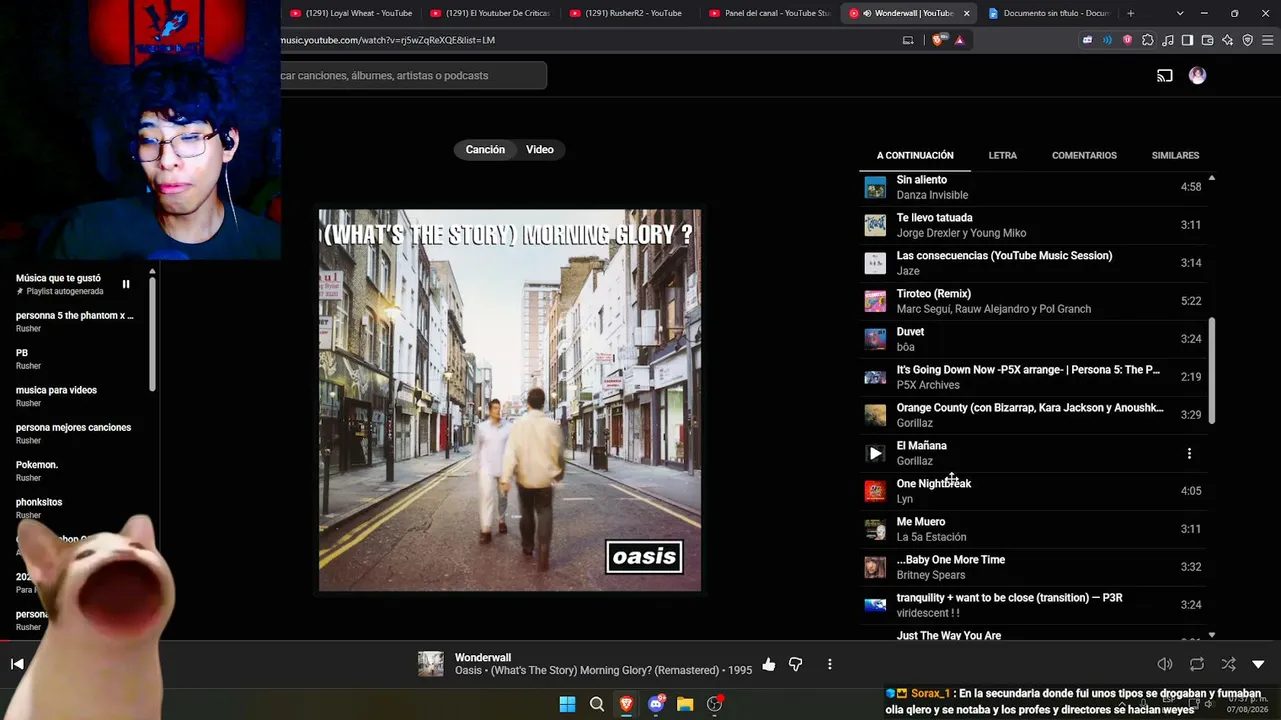Viewport: 1281px width, 720px height.
Task: Click the Wonderwall mini thumbnail in player bar
Action: coord(431,664)
